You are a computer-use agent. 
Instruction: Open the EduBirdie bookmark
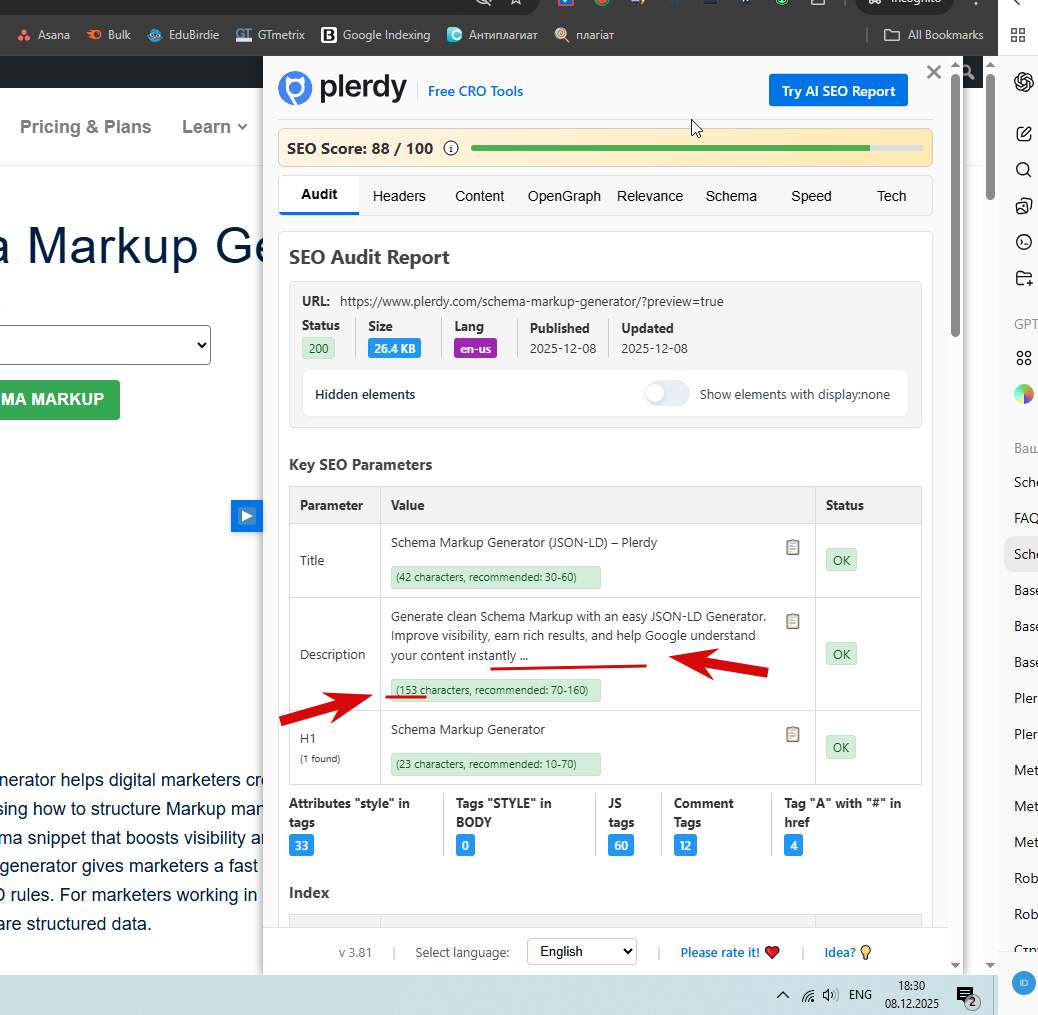183,35
